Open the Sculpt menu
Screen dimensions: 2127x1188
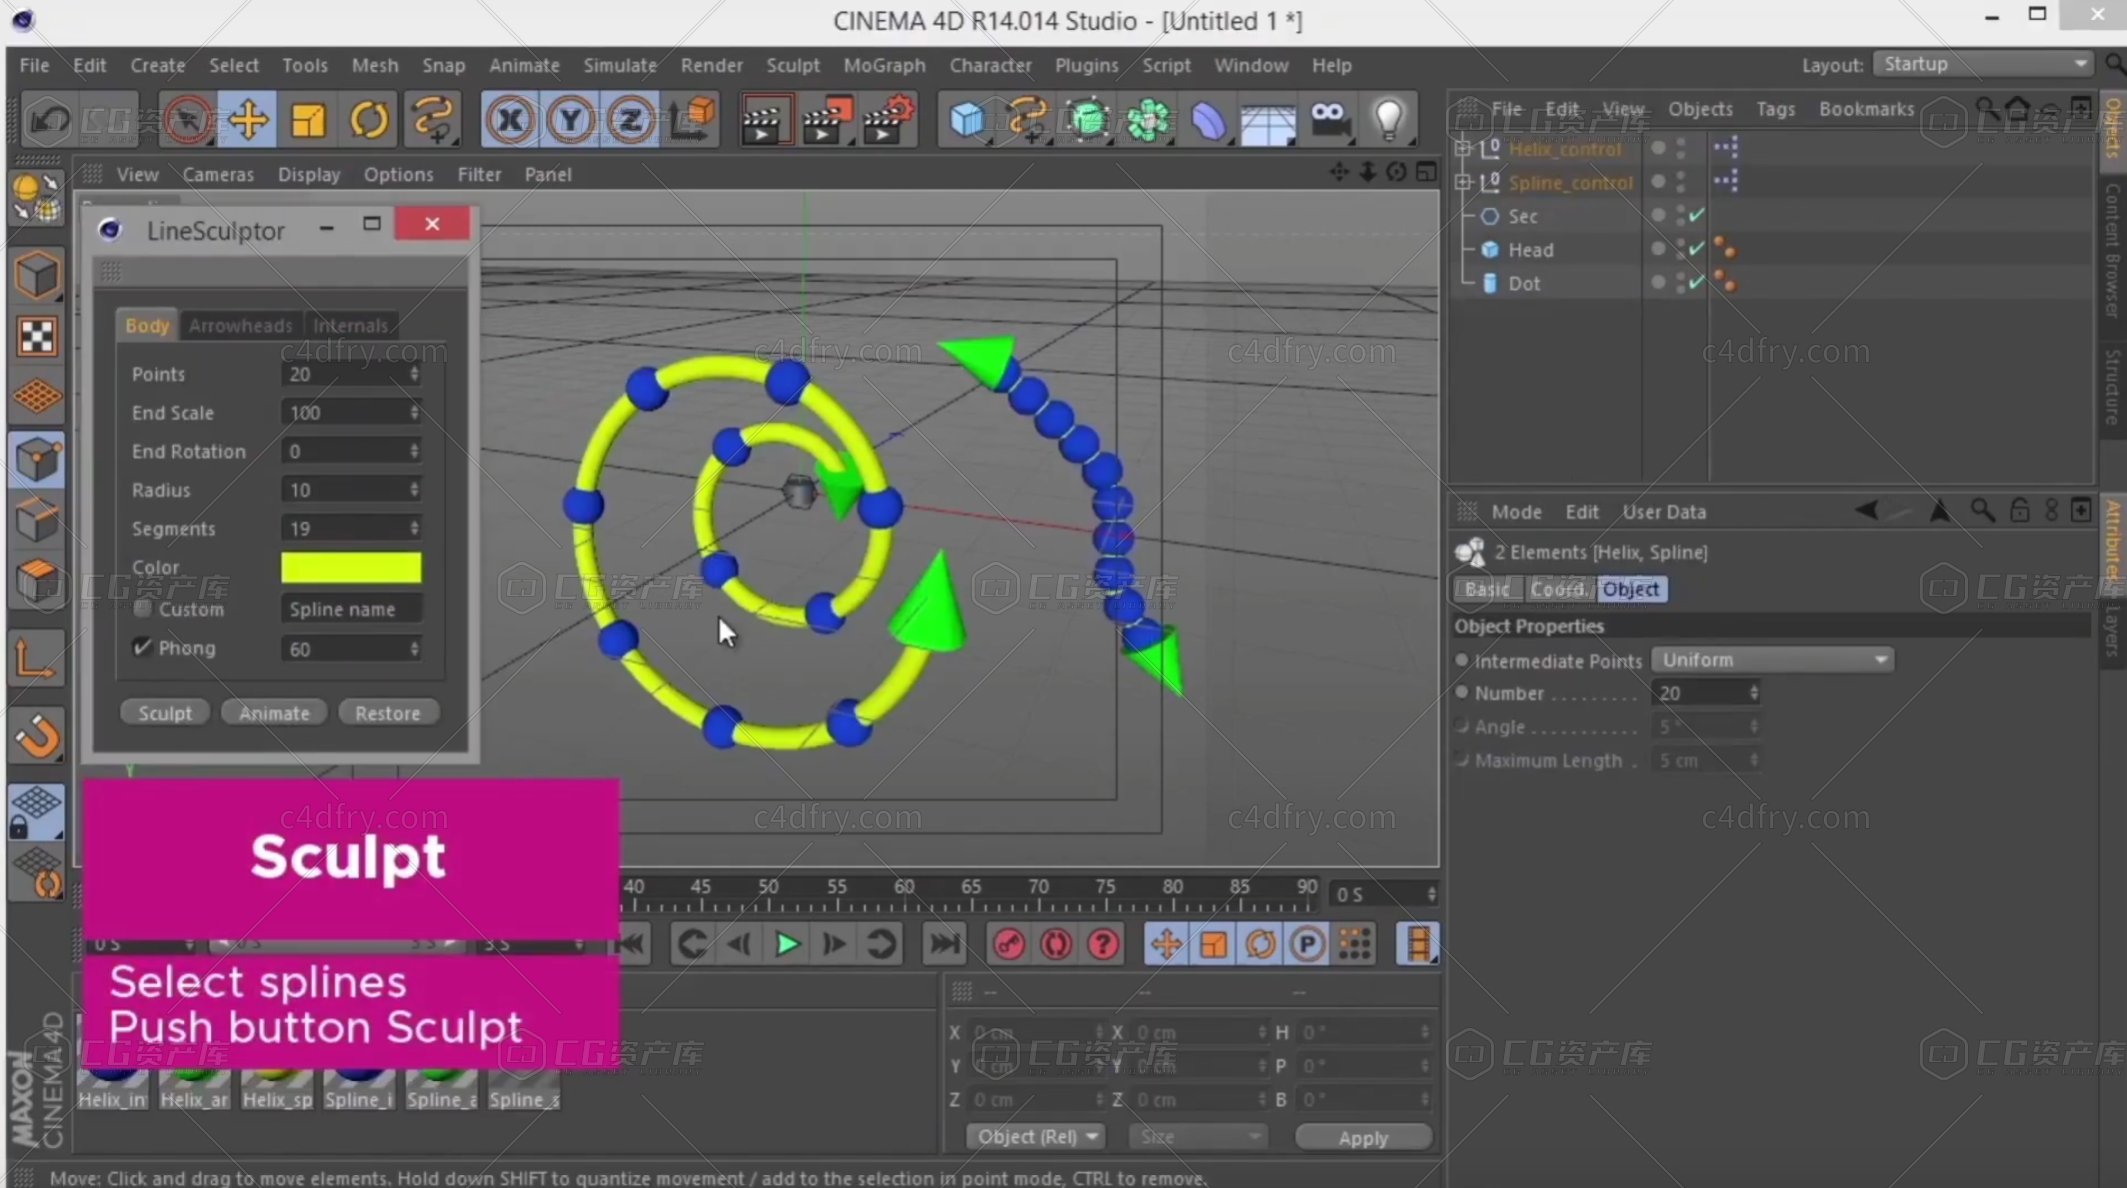coord(793,65)
